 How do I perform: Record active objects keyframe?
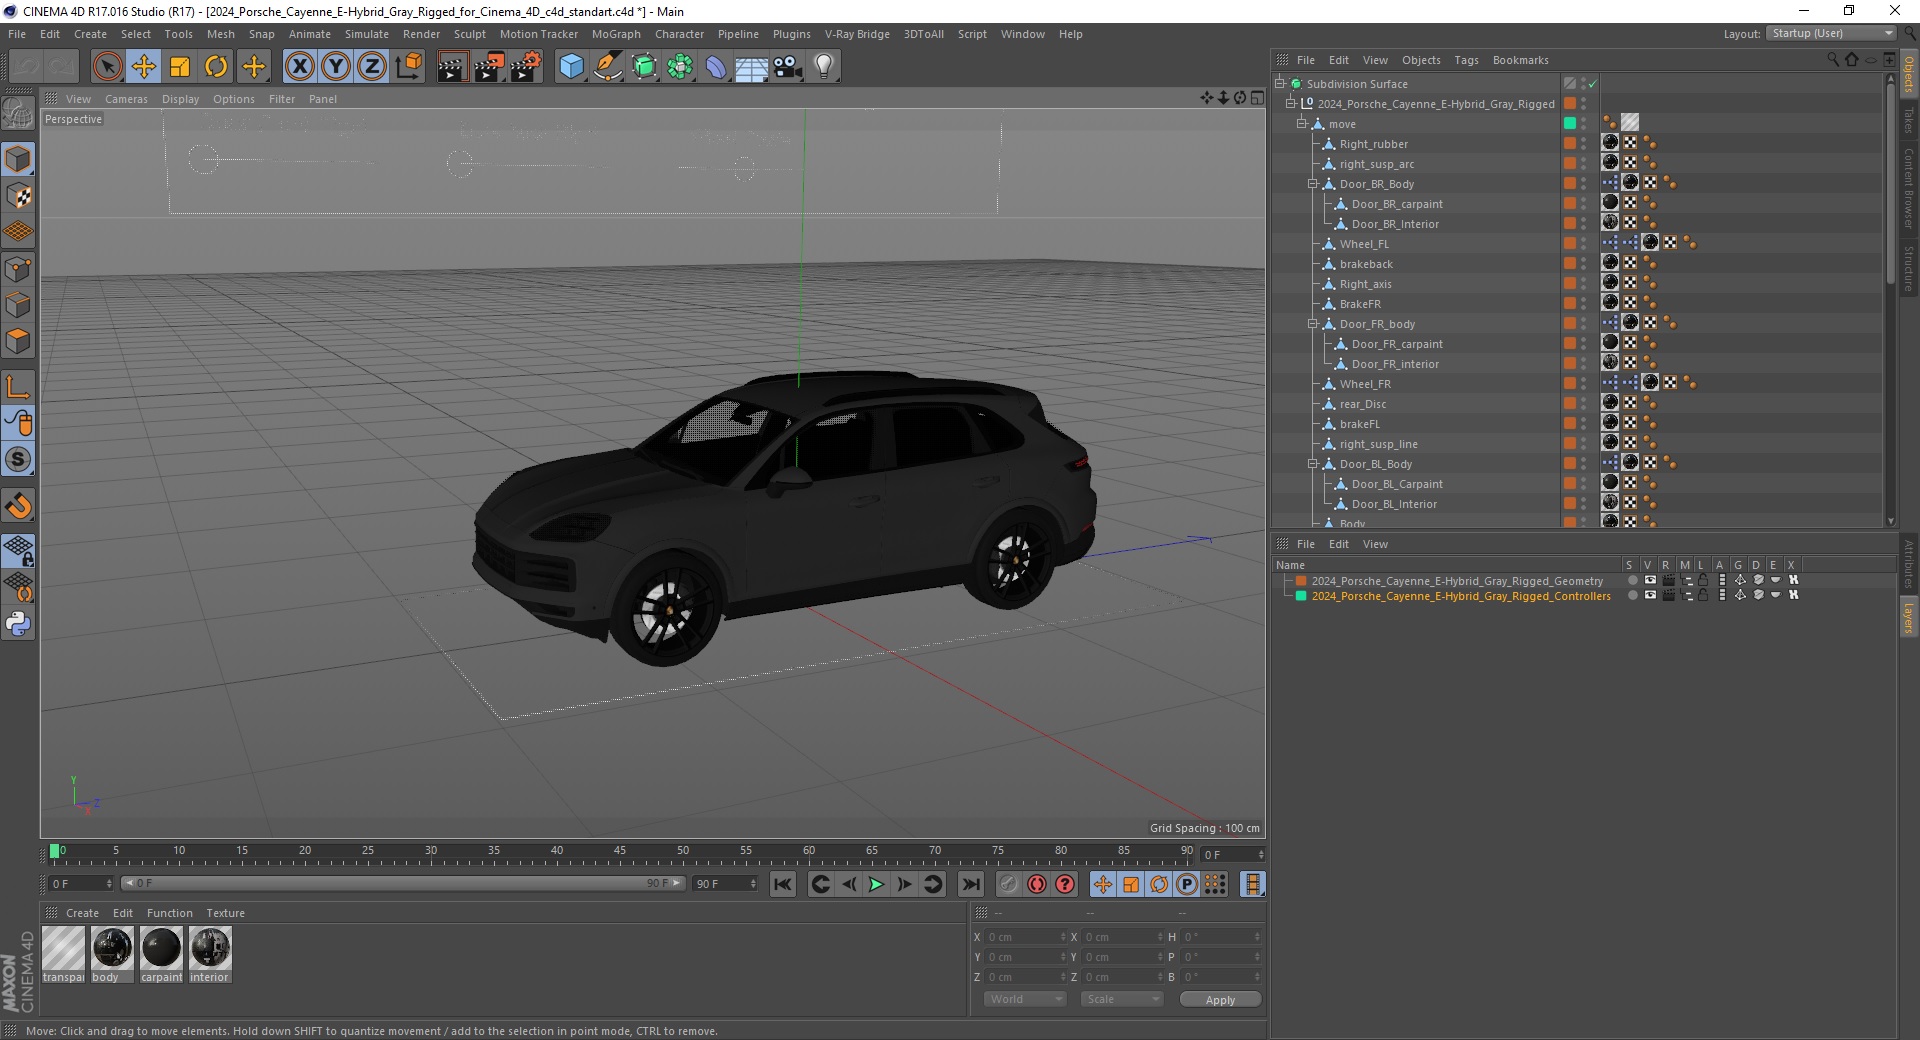(x=1008, y=884)
